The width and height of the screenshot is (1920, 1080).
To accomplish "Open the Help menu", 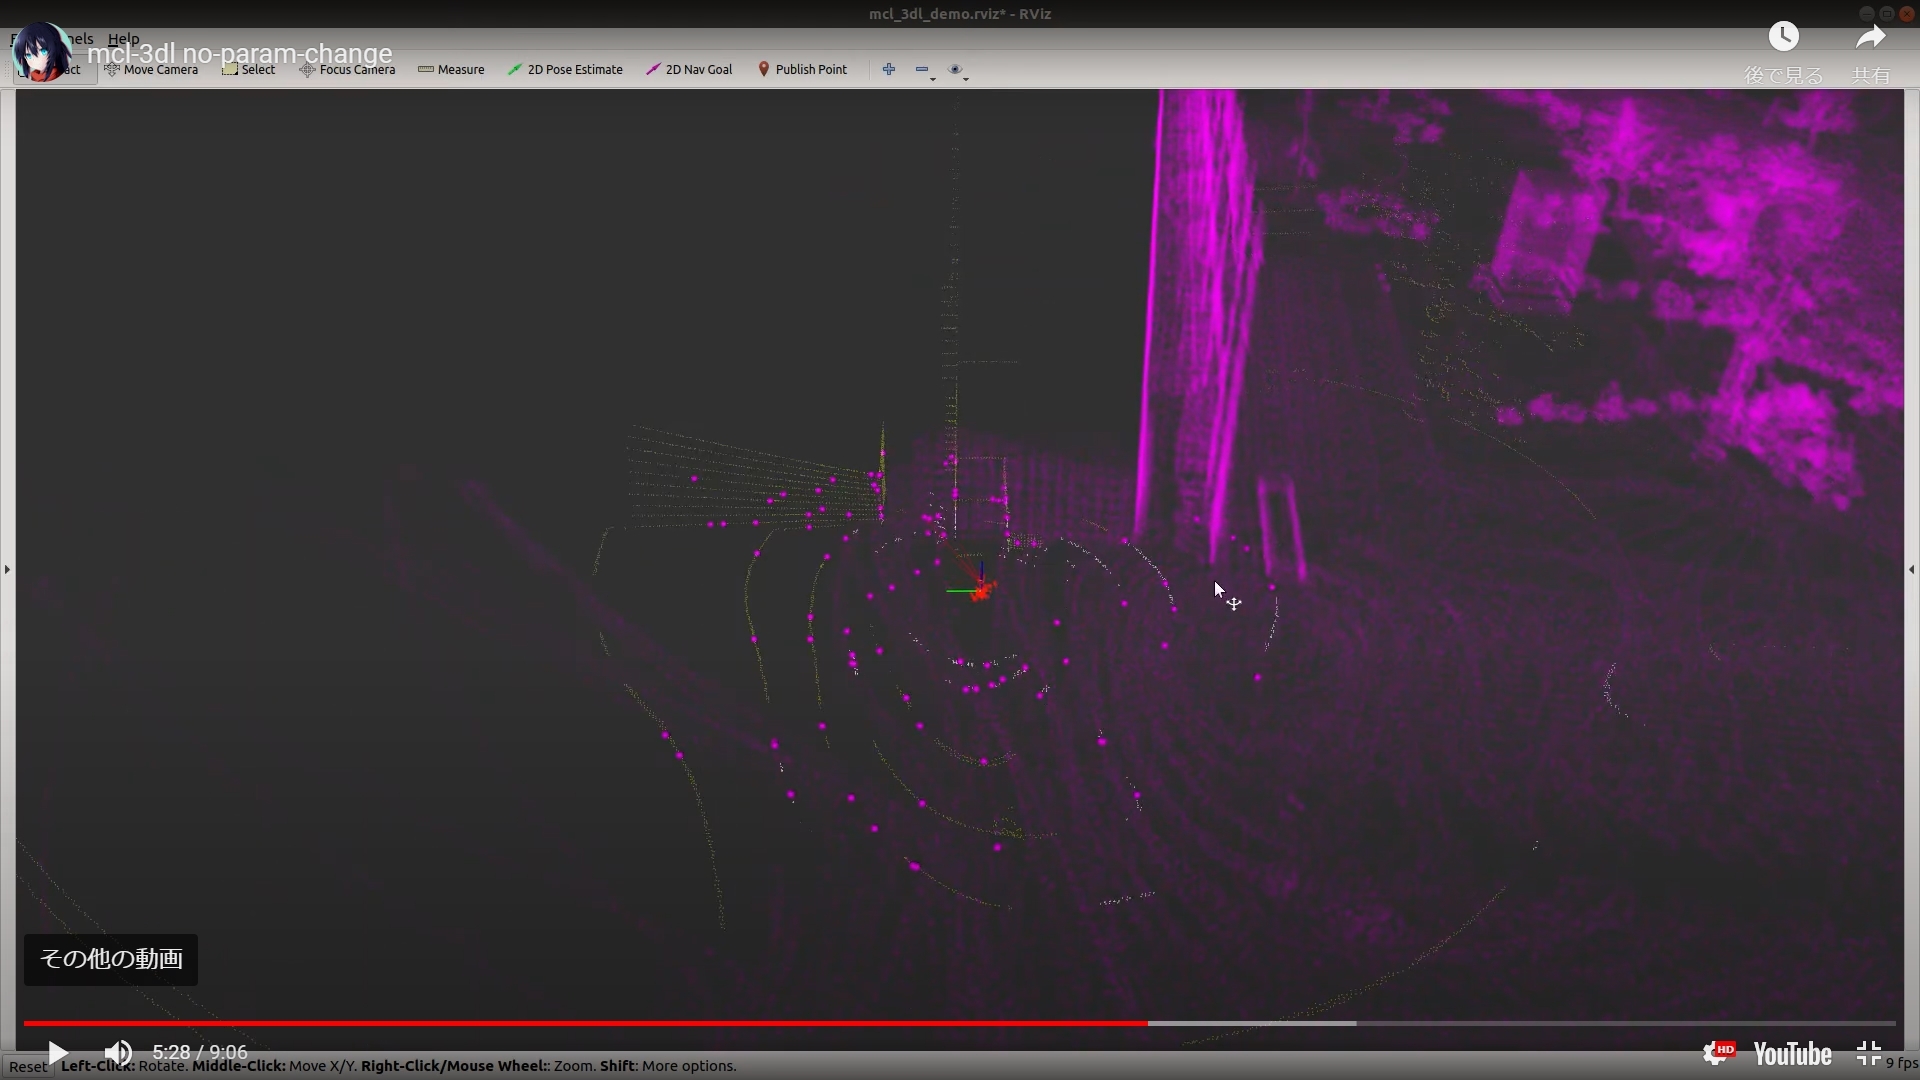I will (122, 39).
